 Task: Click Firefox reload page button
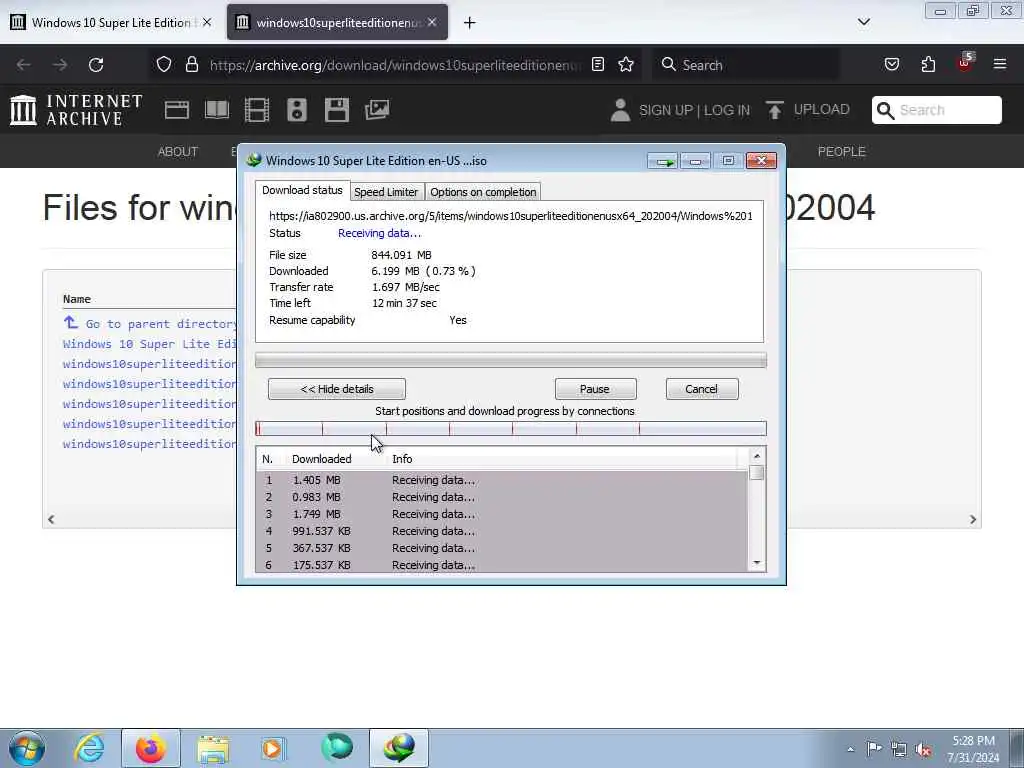pyautogui.click(x=96, y=65)
